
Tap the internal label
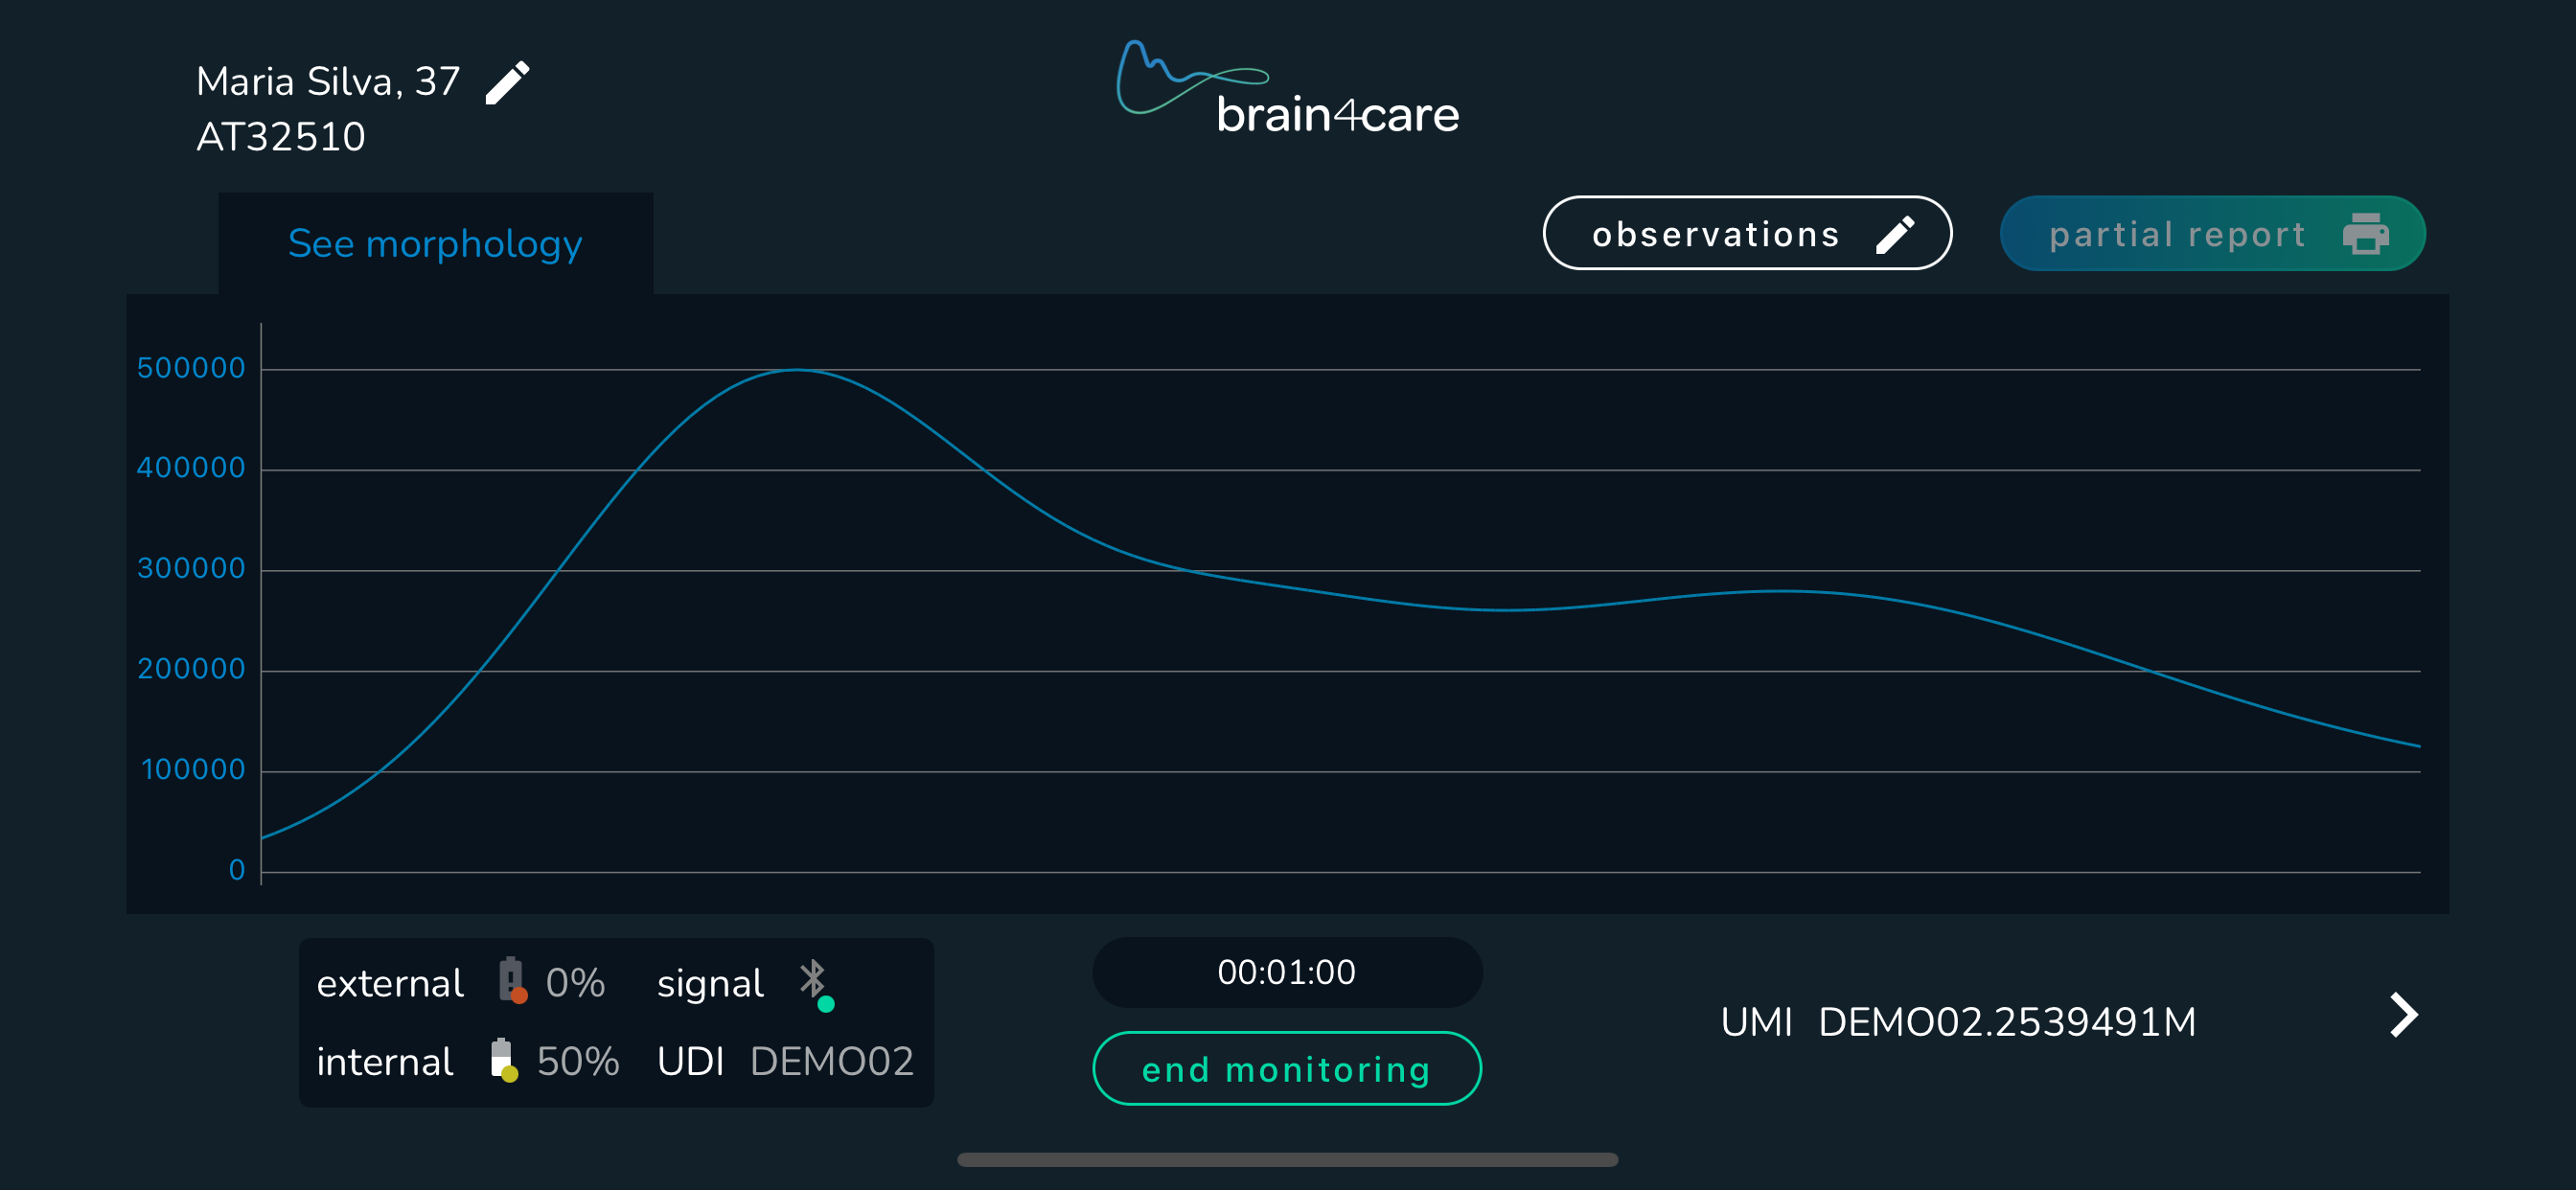[385, 1062]
